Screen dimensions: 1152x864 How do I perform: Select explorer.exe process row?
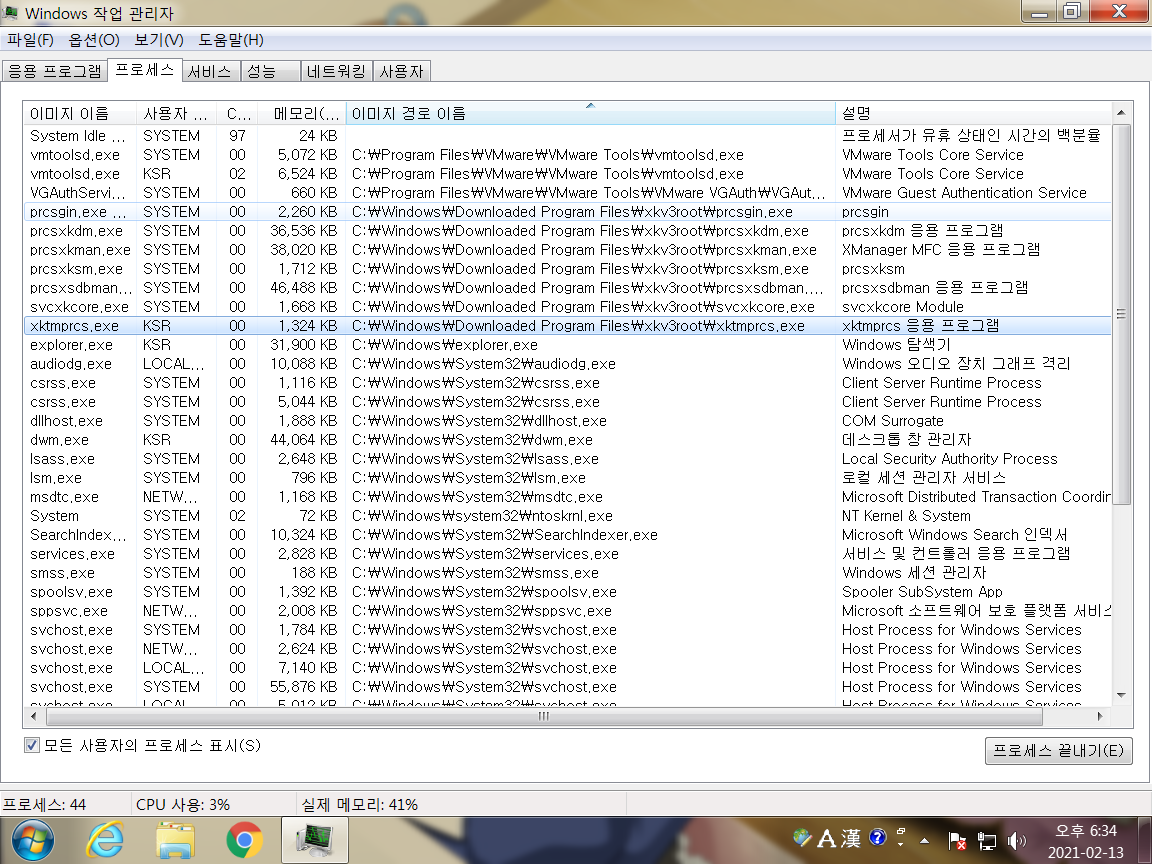[x=567, y=345]
